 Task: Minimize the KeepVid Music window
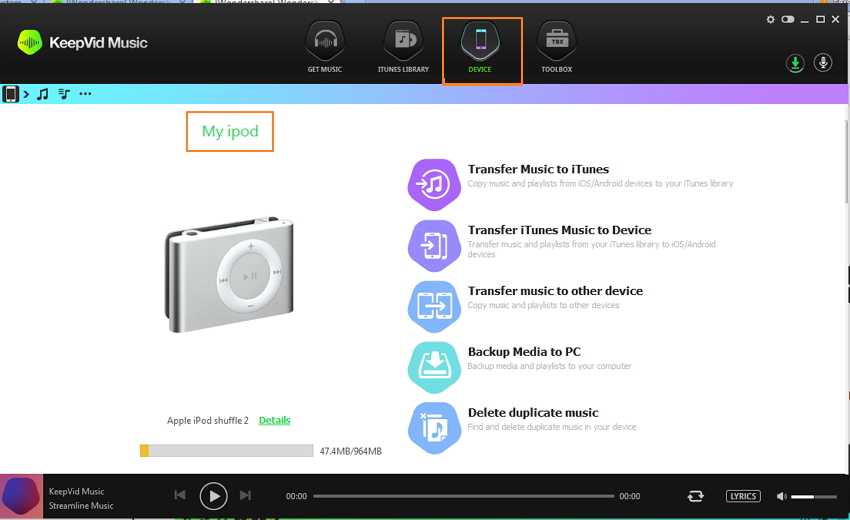click(x=804, y=20)
